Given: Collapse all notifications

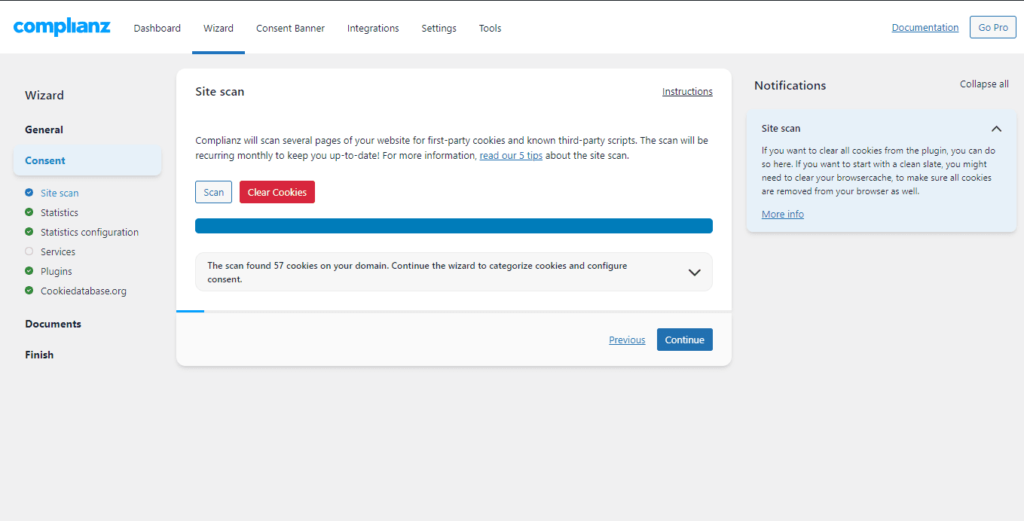Looking at the screenshot, I should tap(984, 85).
